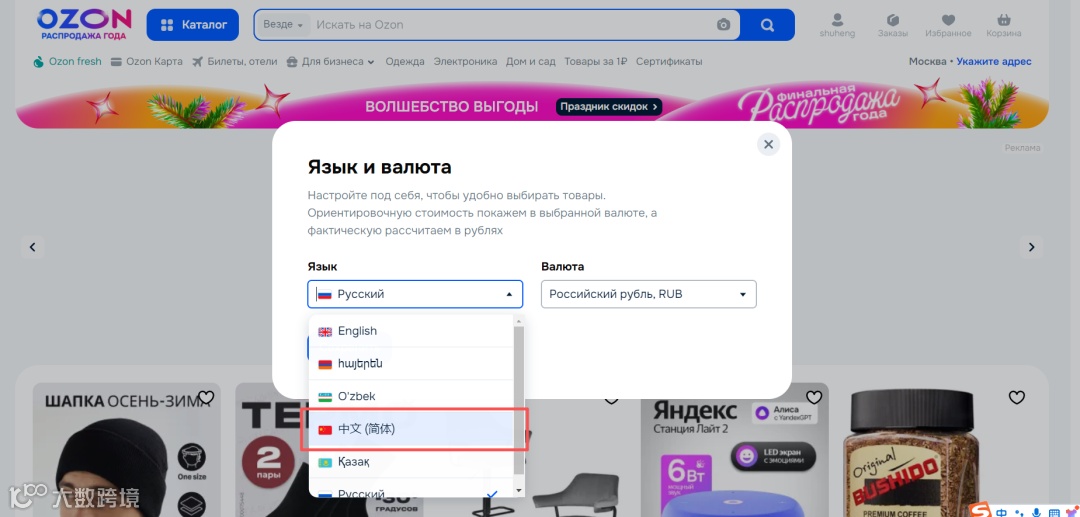
Task: Open the Избранное heart icon
Action: (948, 25)
